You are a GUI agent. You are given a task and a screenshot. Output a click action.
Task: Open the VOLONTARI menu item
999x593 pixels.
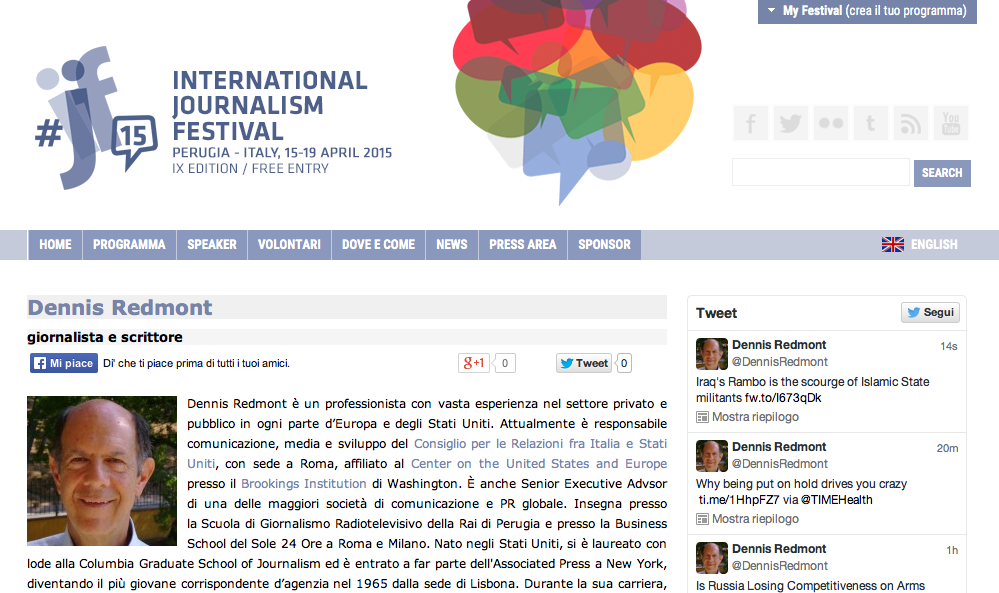tap(289, 245)
